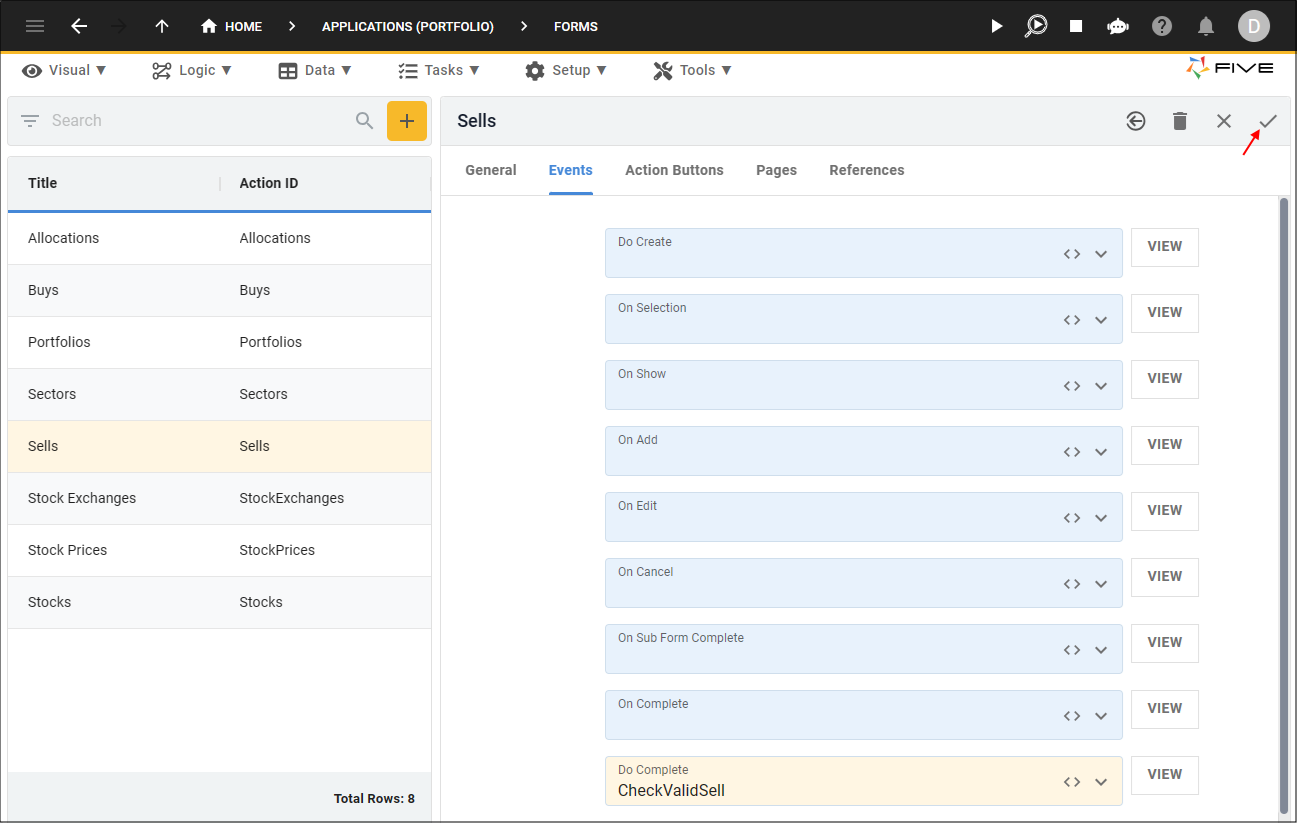This screenshot has width=1297, height=823.
Task: Open the code editor icon for On Complete
Action: pos(1072,716)
